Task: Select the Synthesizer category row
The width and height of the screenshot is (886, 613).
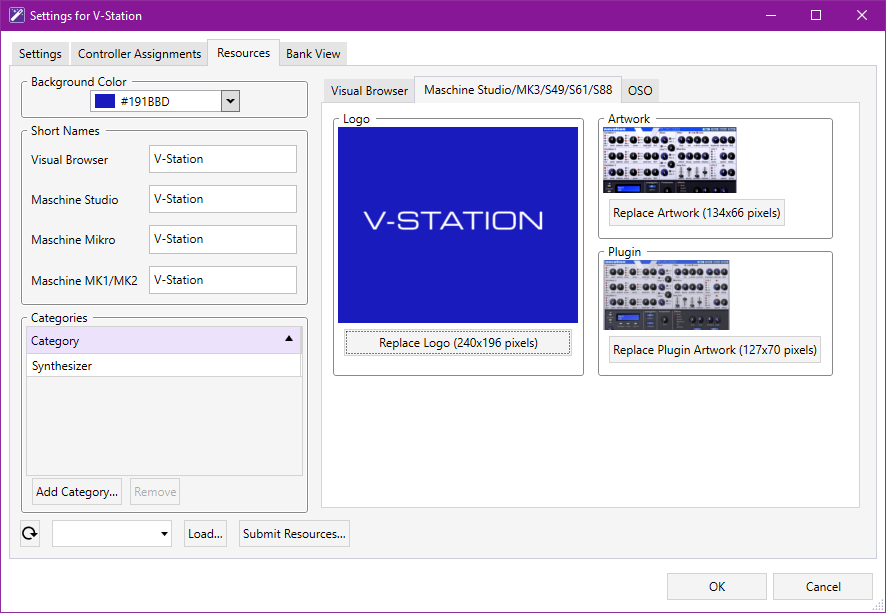Action: pos(163,366)
